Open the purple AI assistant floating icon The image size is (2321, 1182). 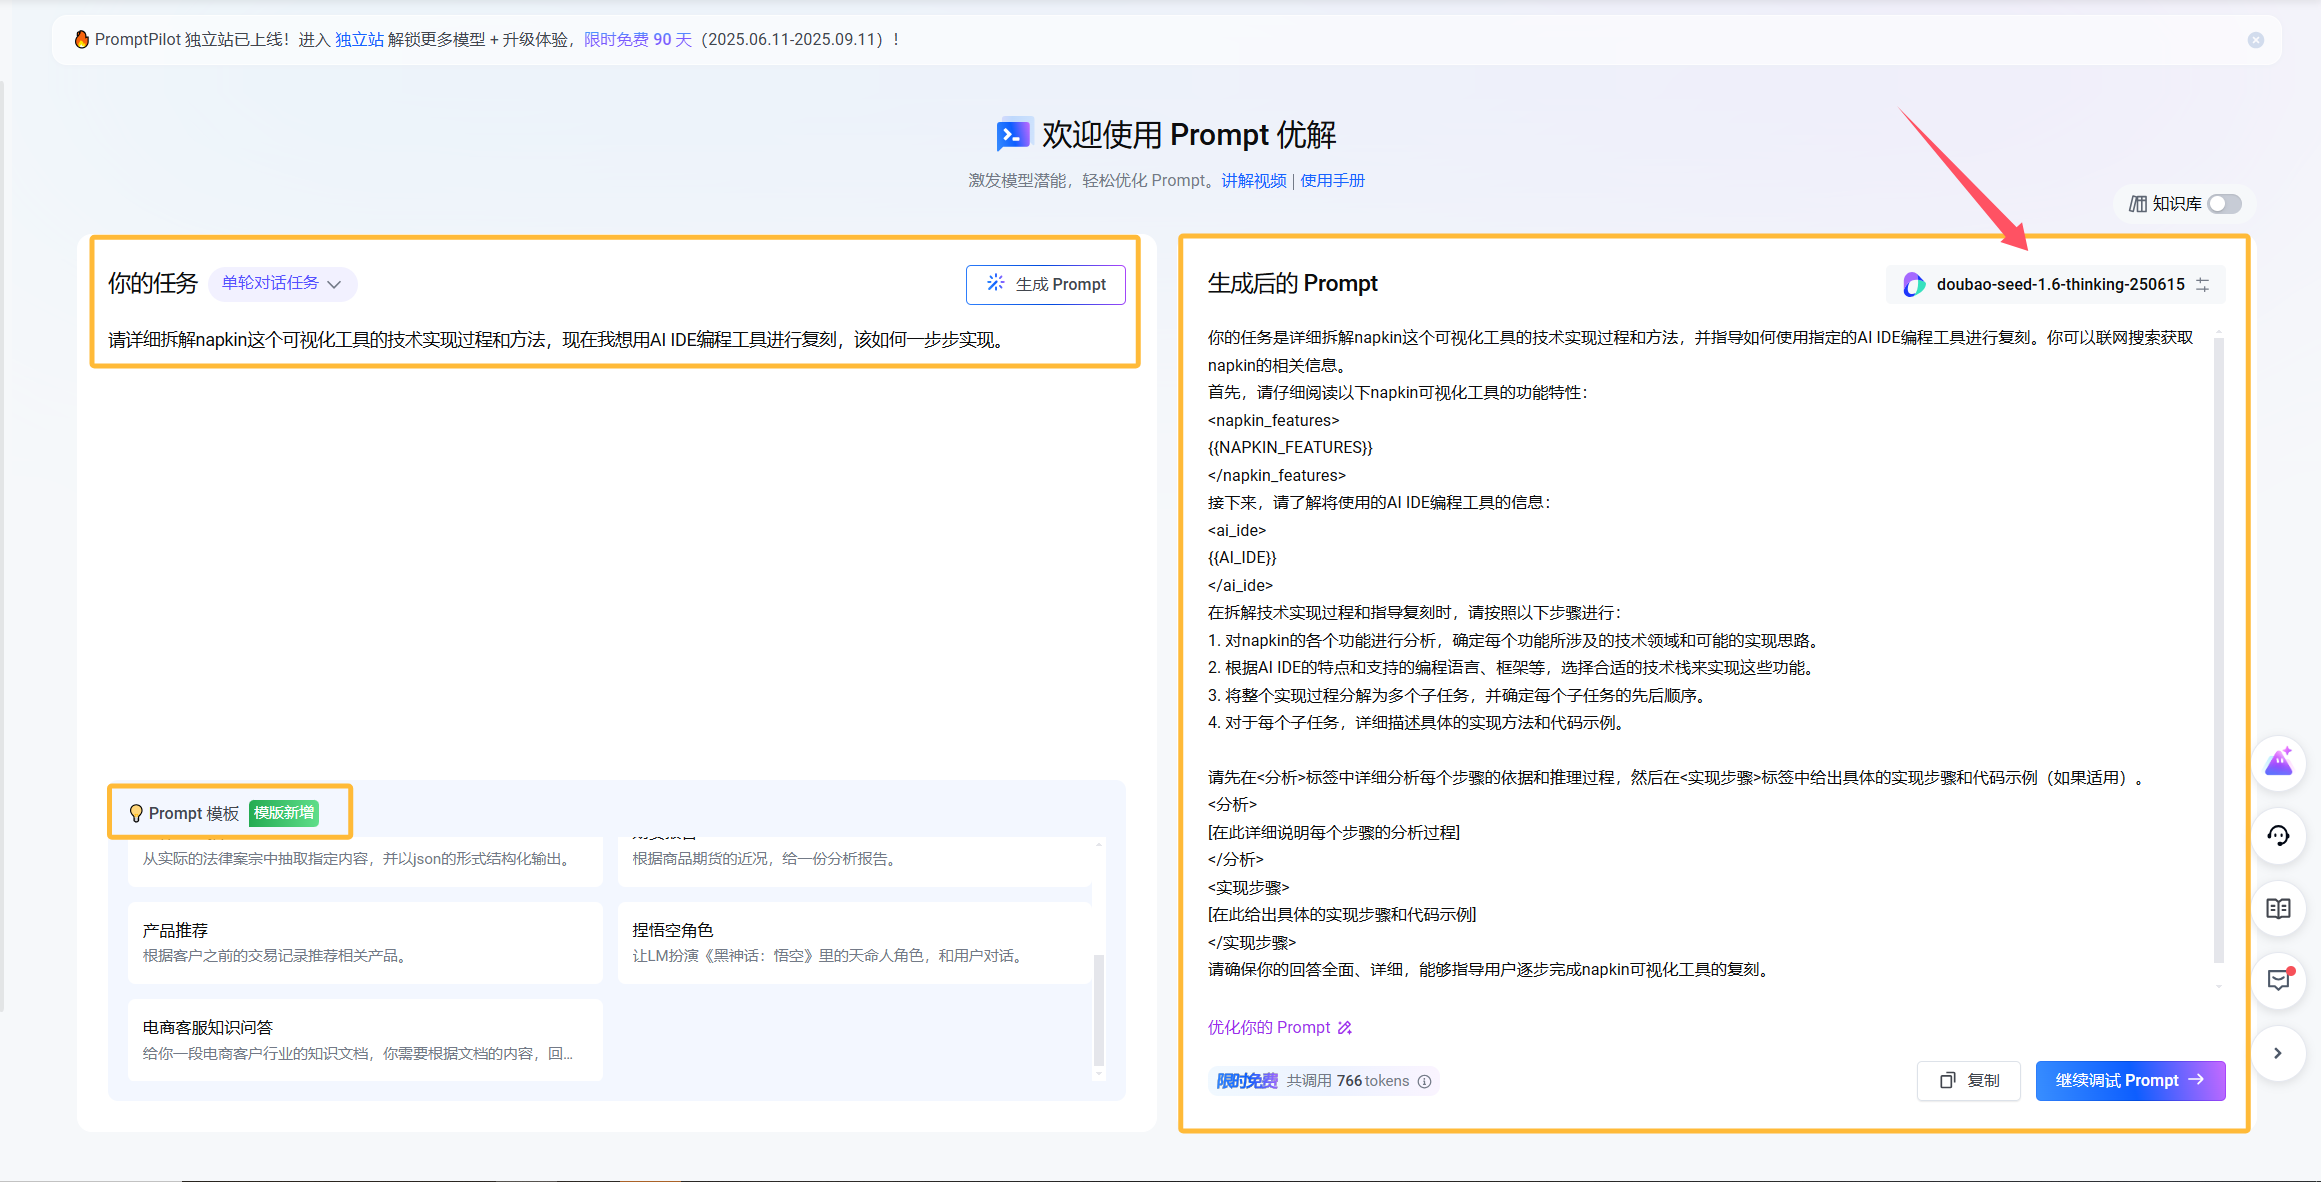2278,763
